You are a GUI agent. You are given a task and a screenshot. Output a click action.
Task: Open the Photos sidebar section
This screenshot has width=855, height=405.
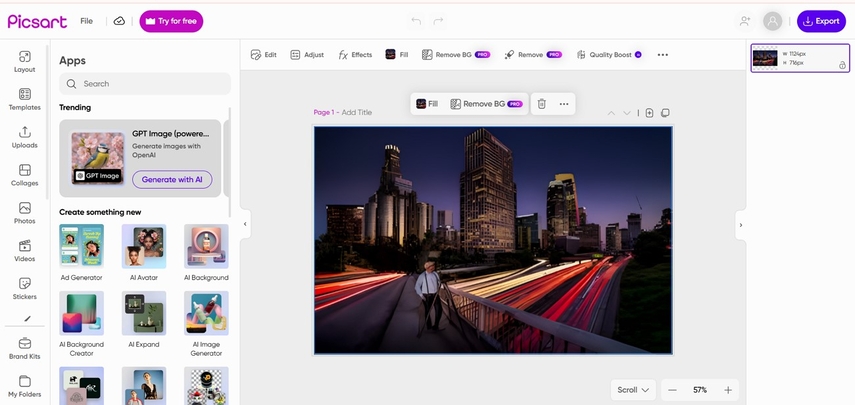(x=25, y=213)
